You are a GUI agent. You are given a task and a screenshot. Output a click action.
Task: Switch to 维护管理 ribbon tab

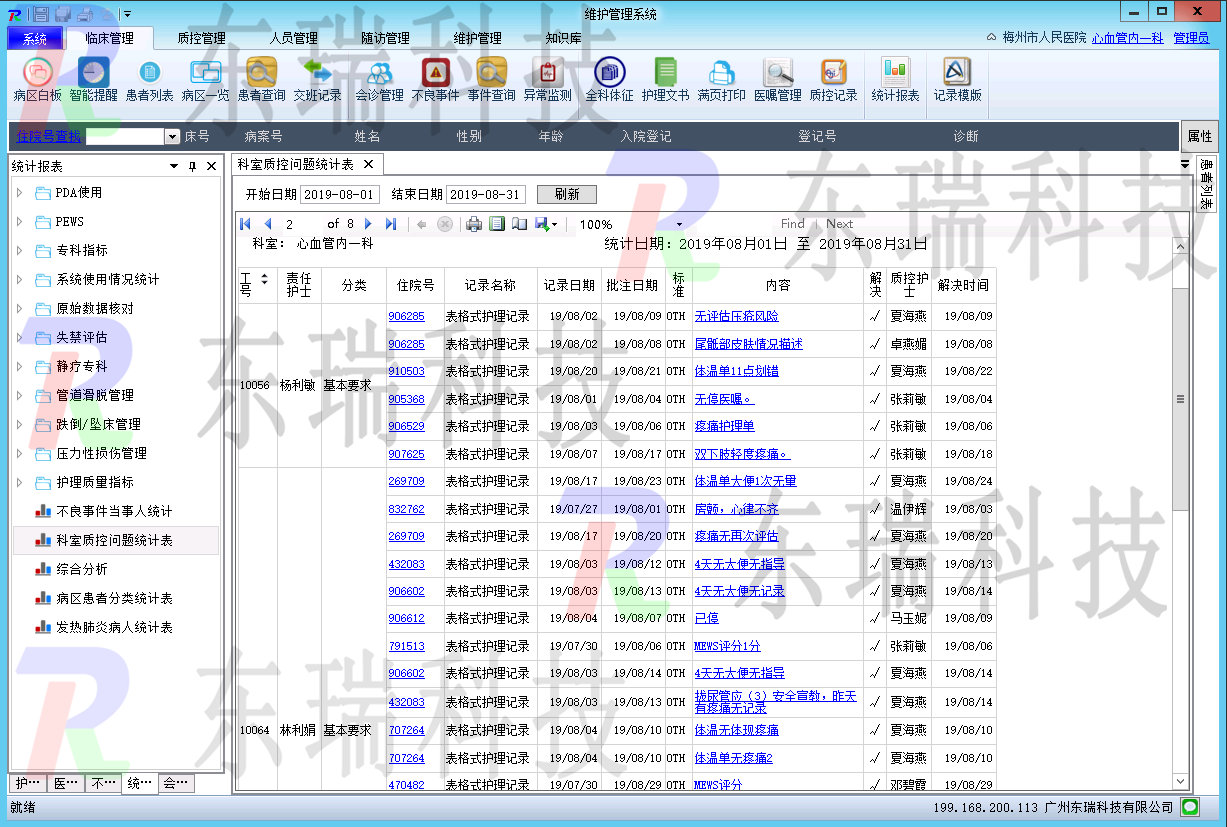point(477,38)
